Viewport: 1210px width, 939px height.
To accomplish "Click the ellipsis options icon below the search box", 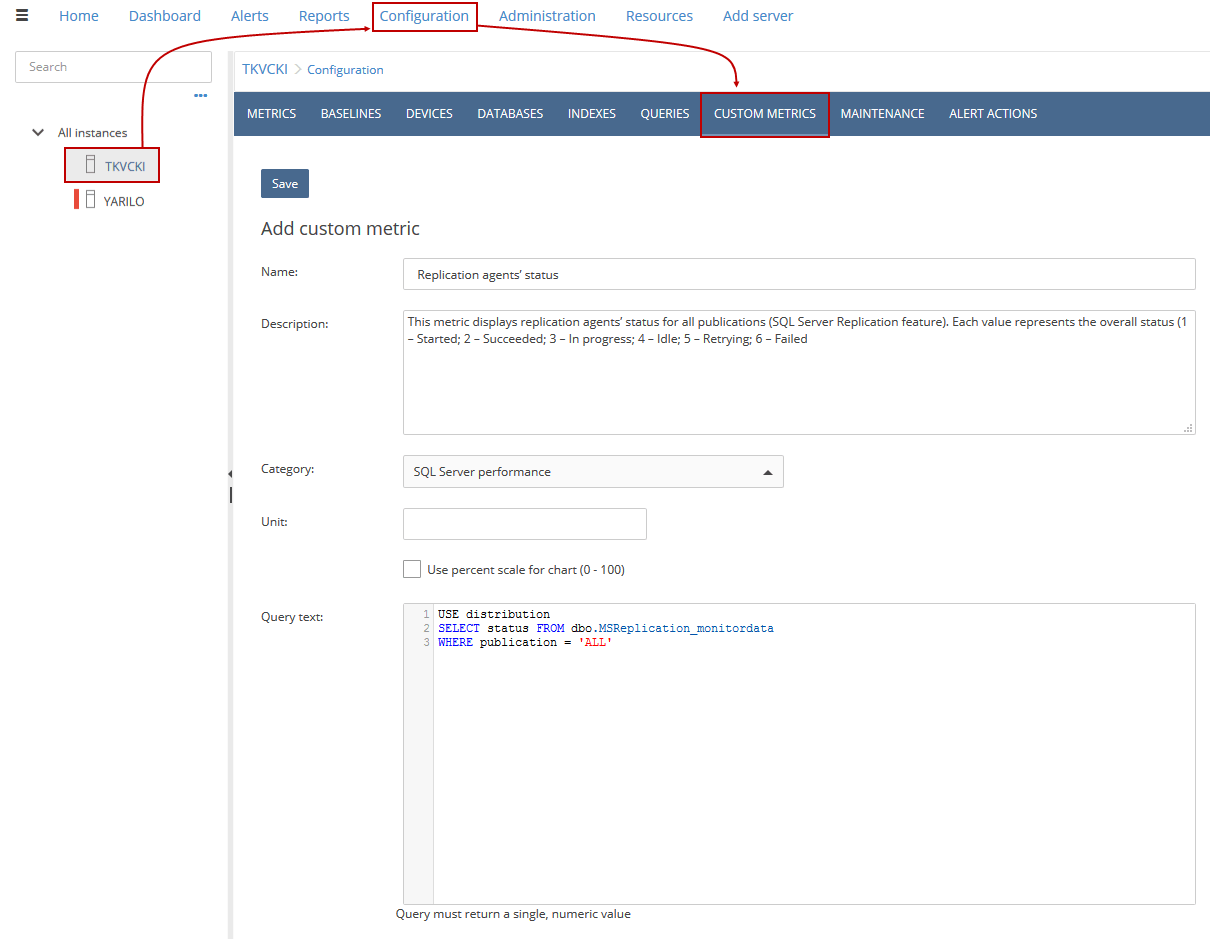I will click(x=200, y=95).
